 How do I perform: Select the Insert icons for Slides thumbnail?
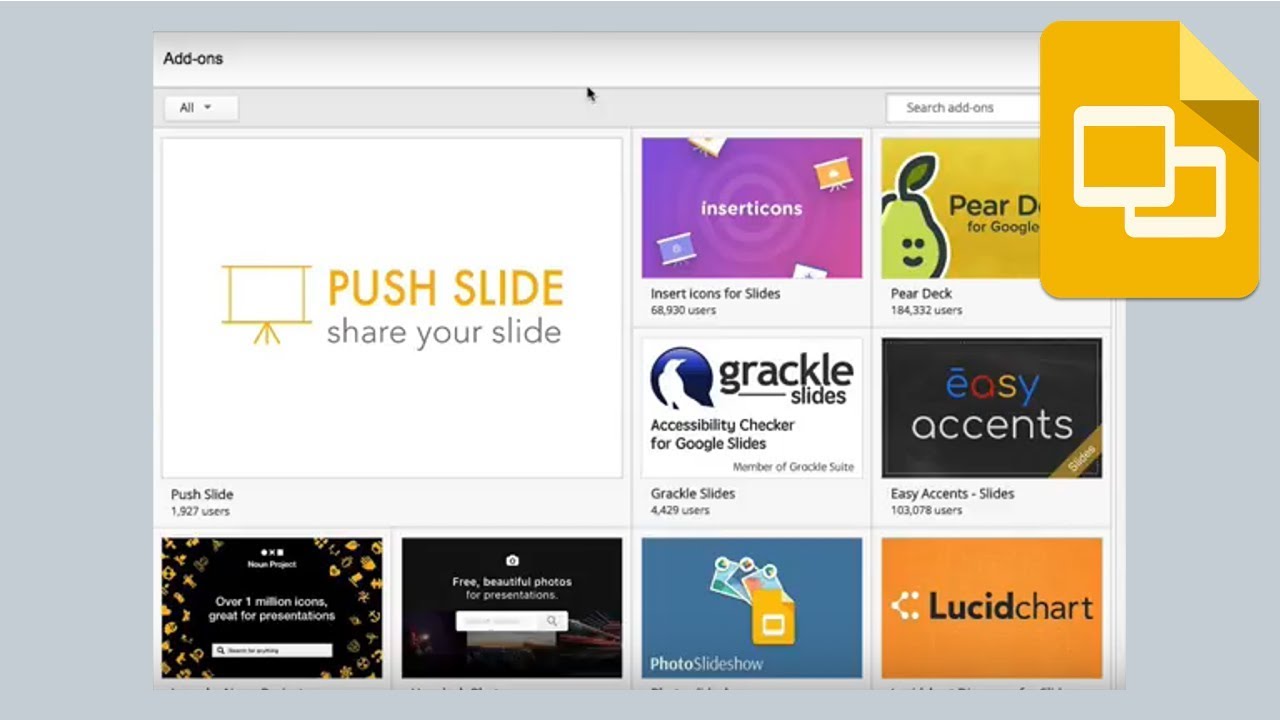click(752, 208)
